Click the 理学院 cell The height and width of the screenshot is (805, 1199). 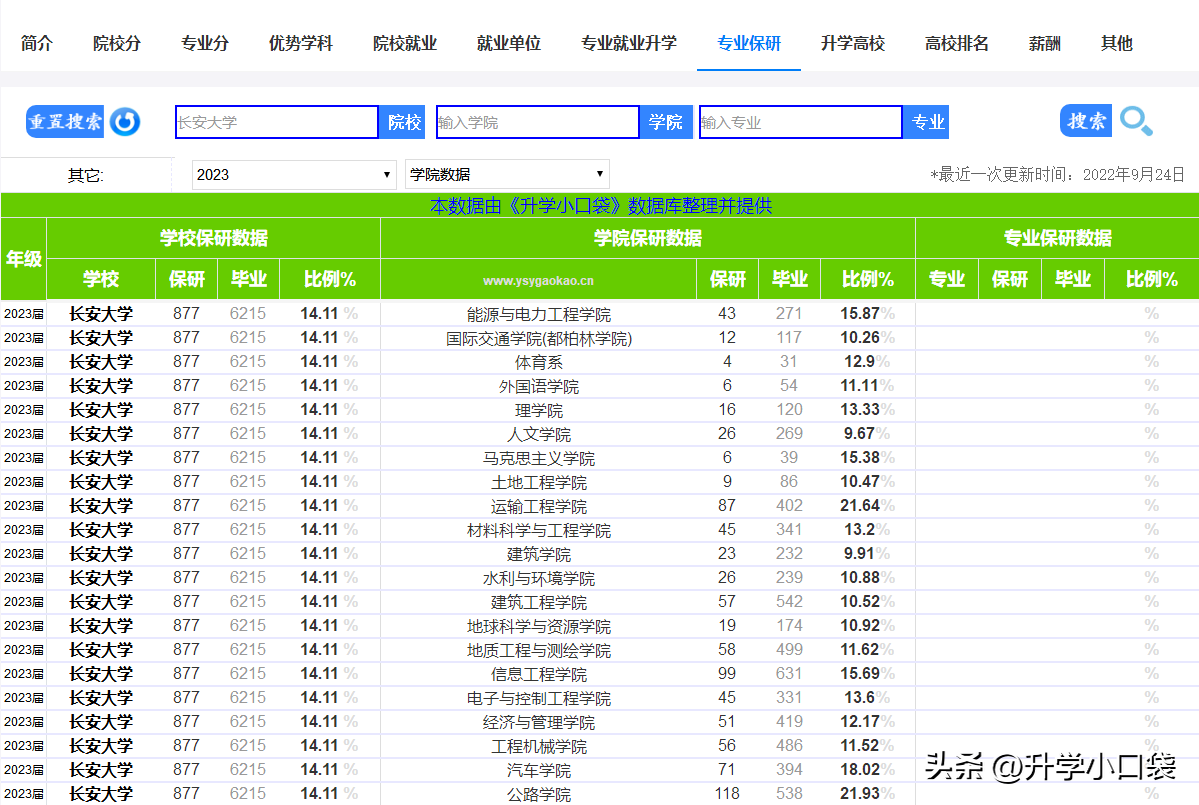tap(538, 410)
